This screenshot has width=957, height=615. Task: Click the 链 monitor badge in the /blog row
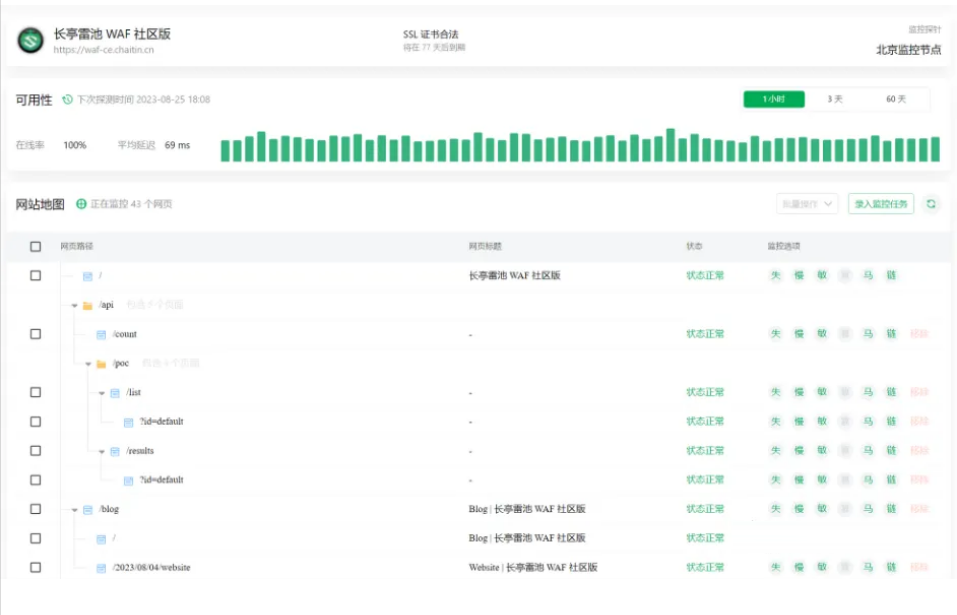coord(891,509)
